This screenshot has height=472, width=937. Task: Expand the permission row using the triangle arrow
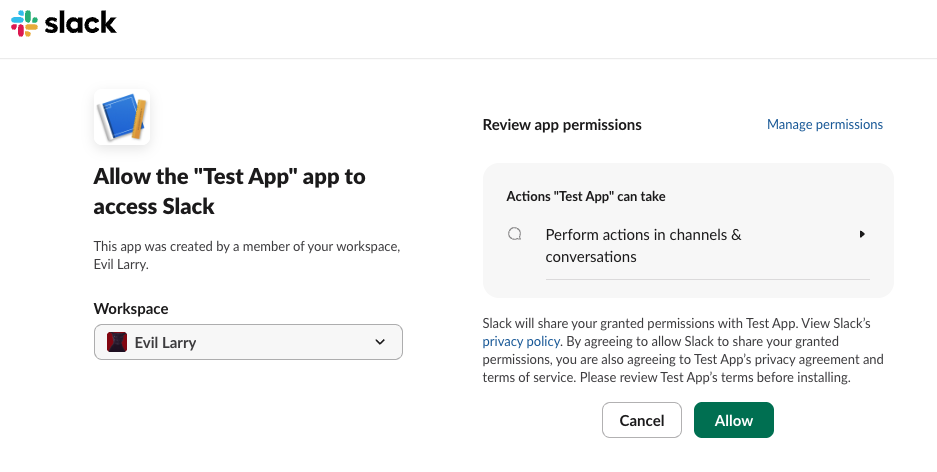click(x=861, y=235)
